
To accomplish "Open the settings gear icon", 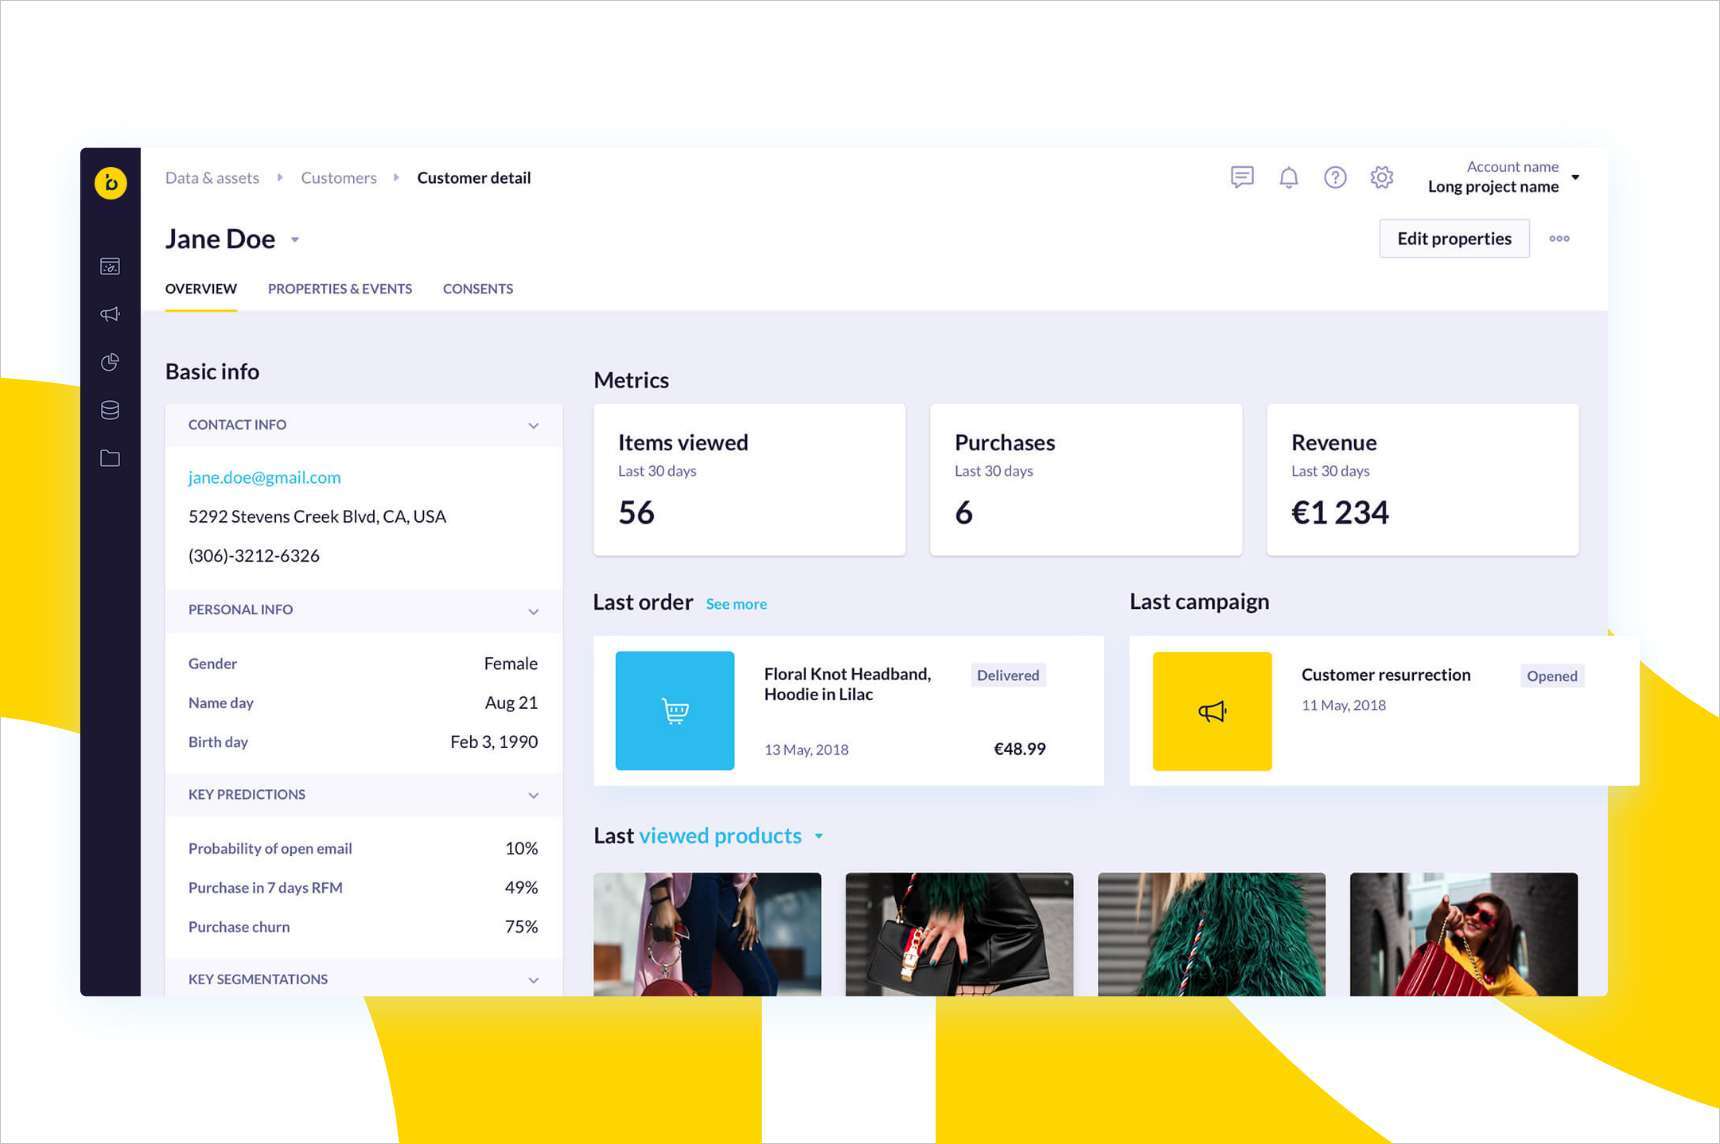I will pos(1382,178).
